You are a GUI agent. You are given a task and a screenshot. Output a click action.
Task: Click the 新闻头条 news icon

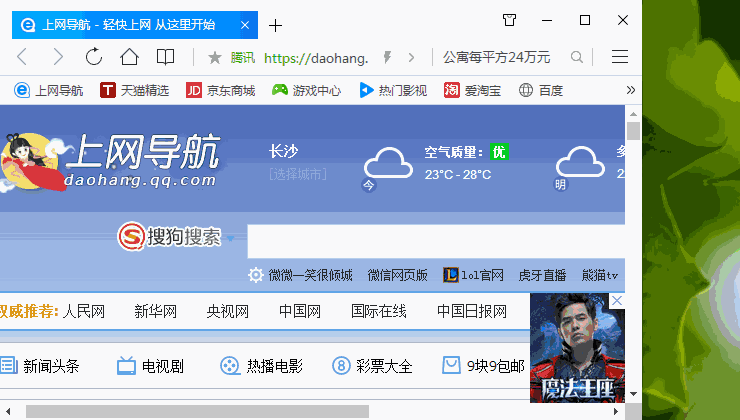click(x=8, y=365)
